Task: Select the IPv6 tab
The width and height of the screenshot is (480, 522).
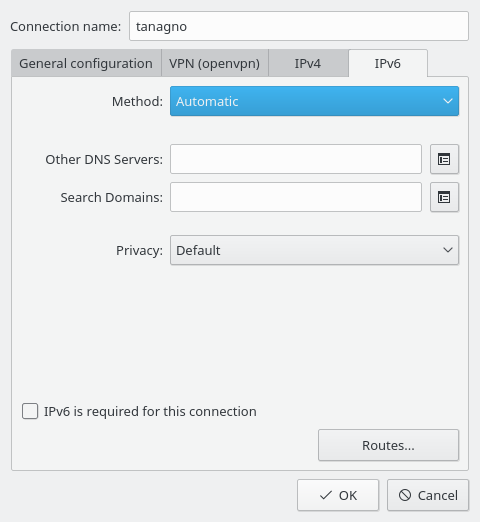Action: [x=388, y=63]
